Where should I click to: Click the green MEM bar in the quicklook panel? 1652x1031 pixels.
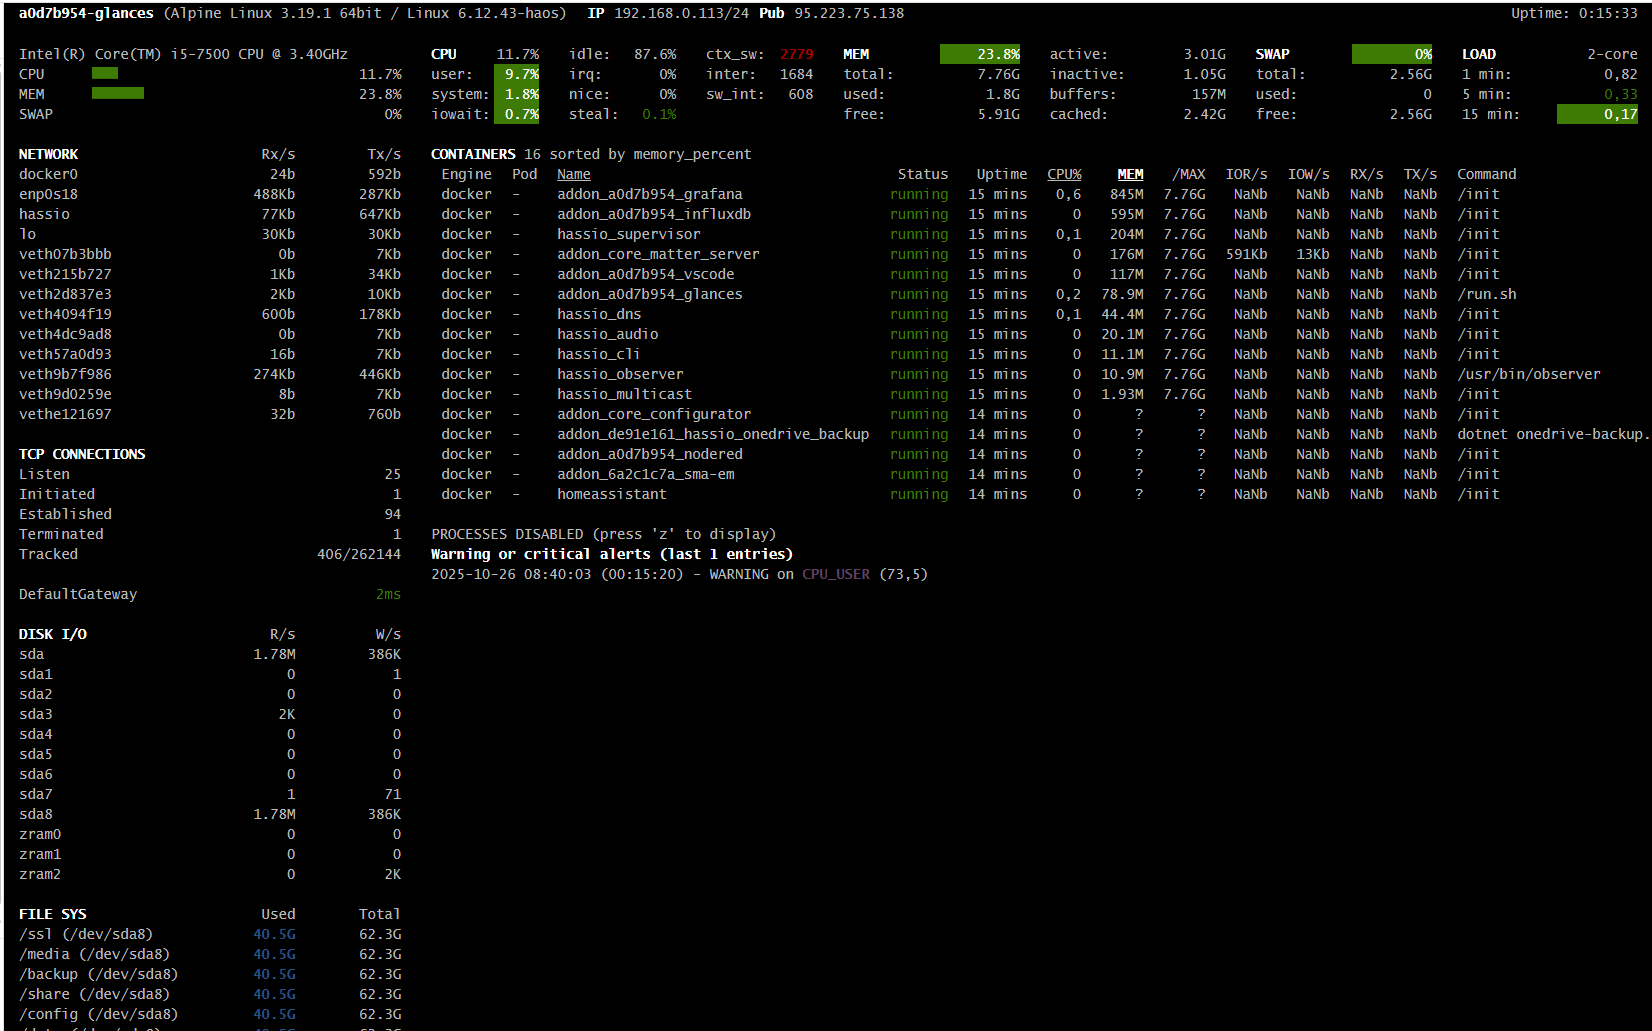click(x=118, y=94)
